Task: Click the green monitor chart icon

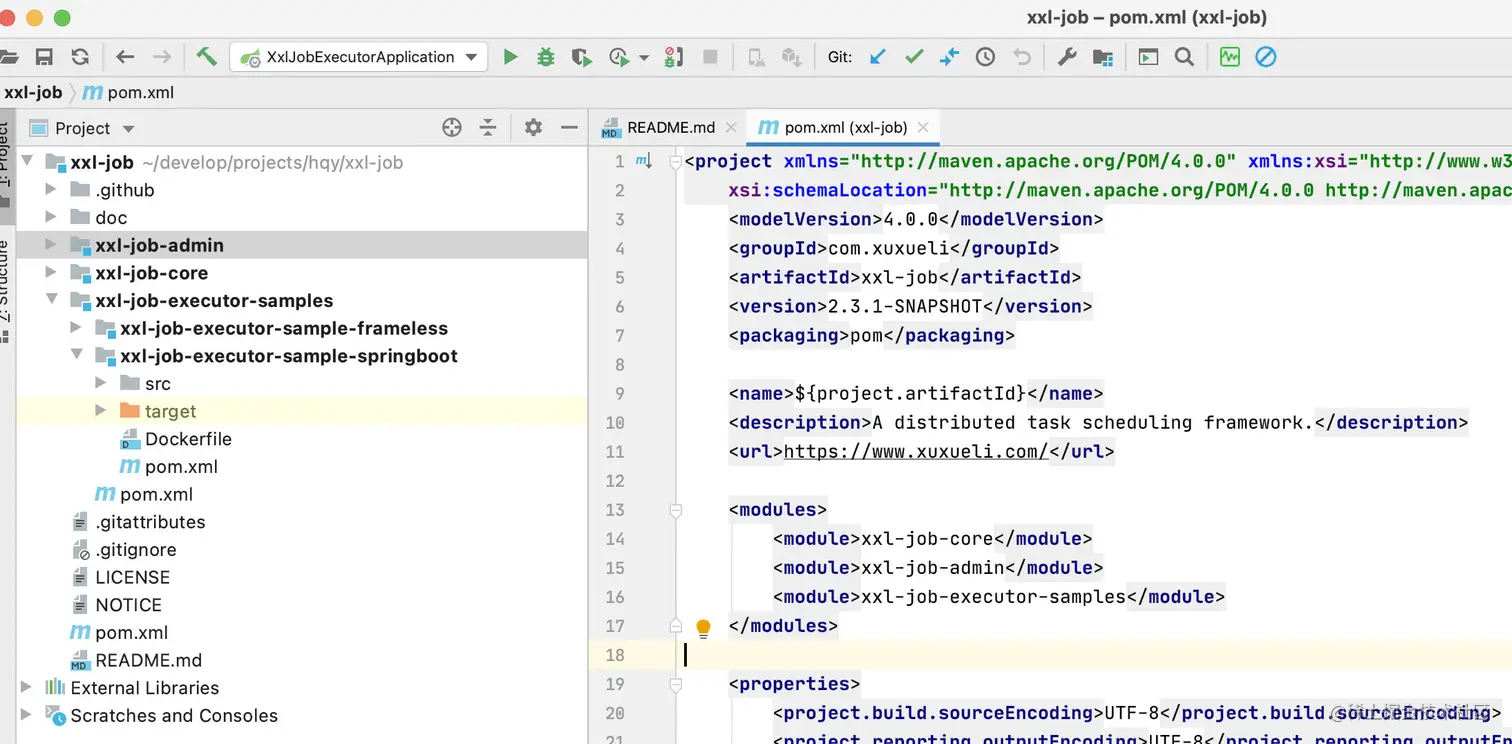Action: (x=1229, y=57)
